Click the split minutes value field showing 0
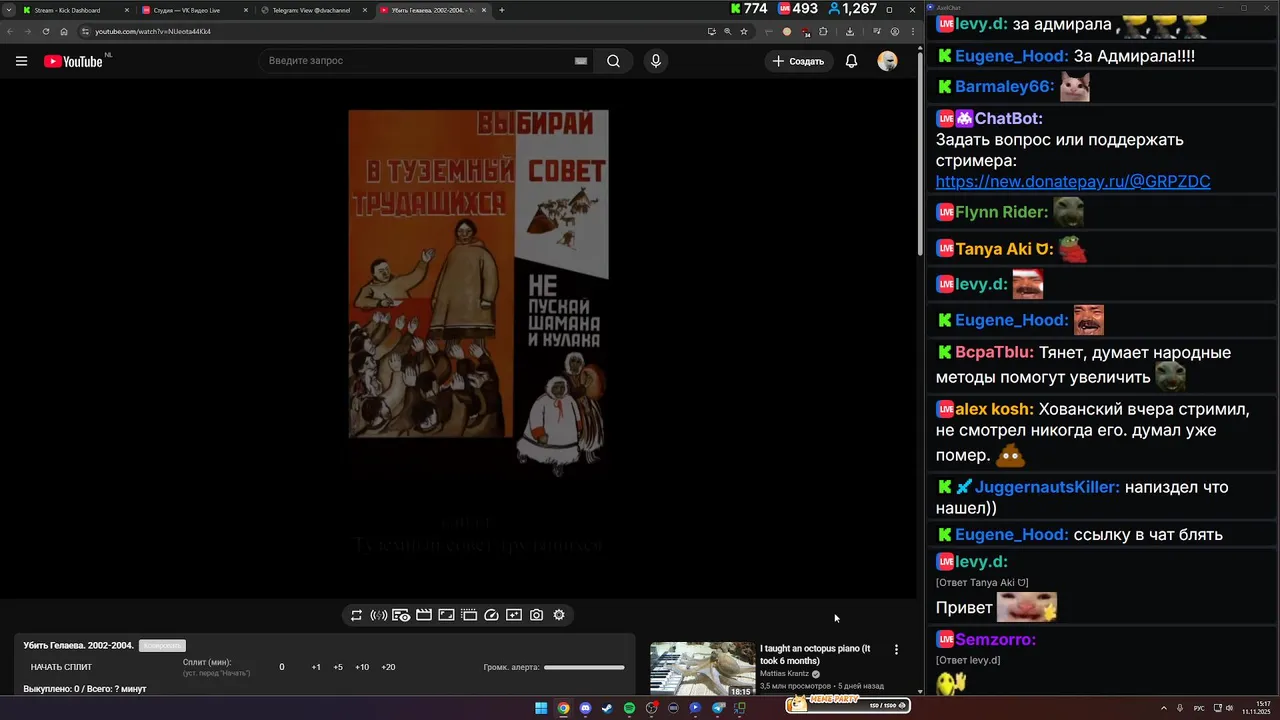 (282, 667)
